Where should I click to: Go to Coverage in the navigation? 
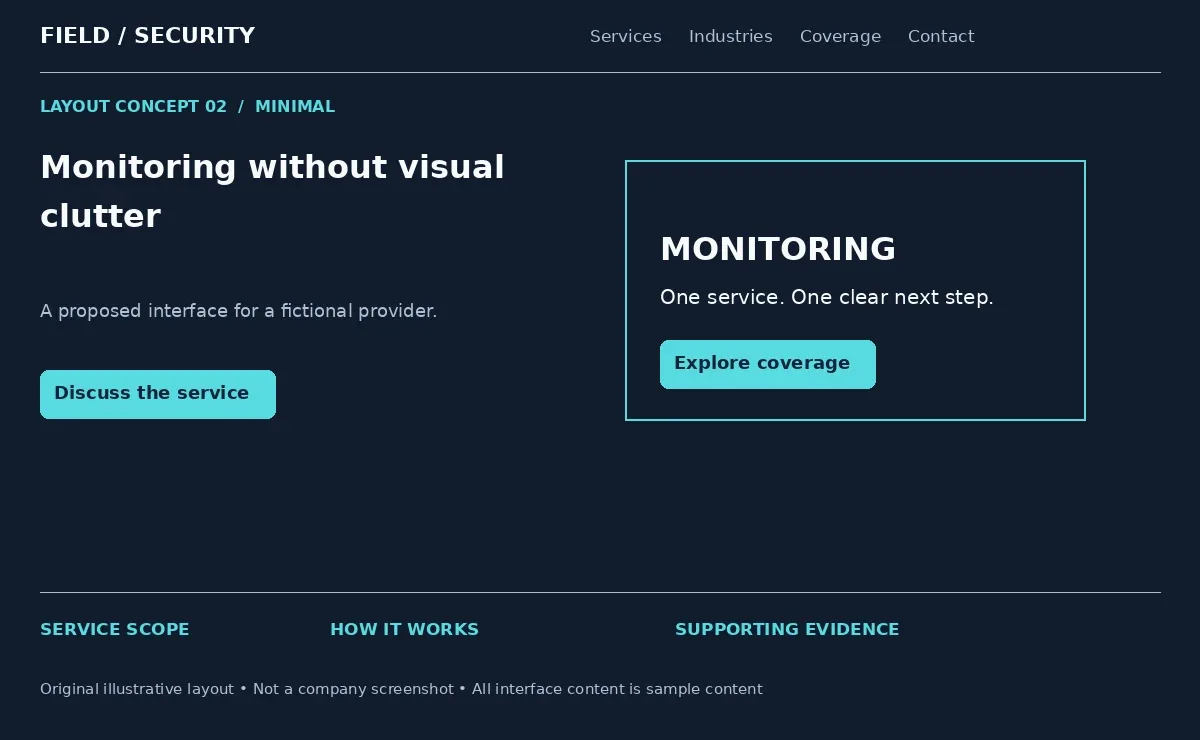coord(840,36)
